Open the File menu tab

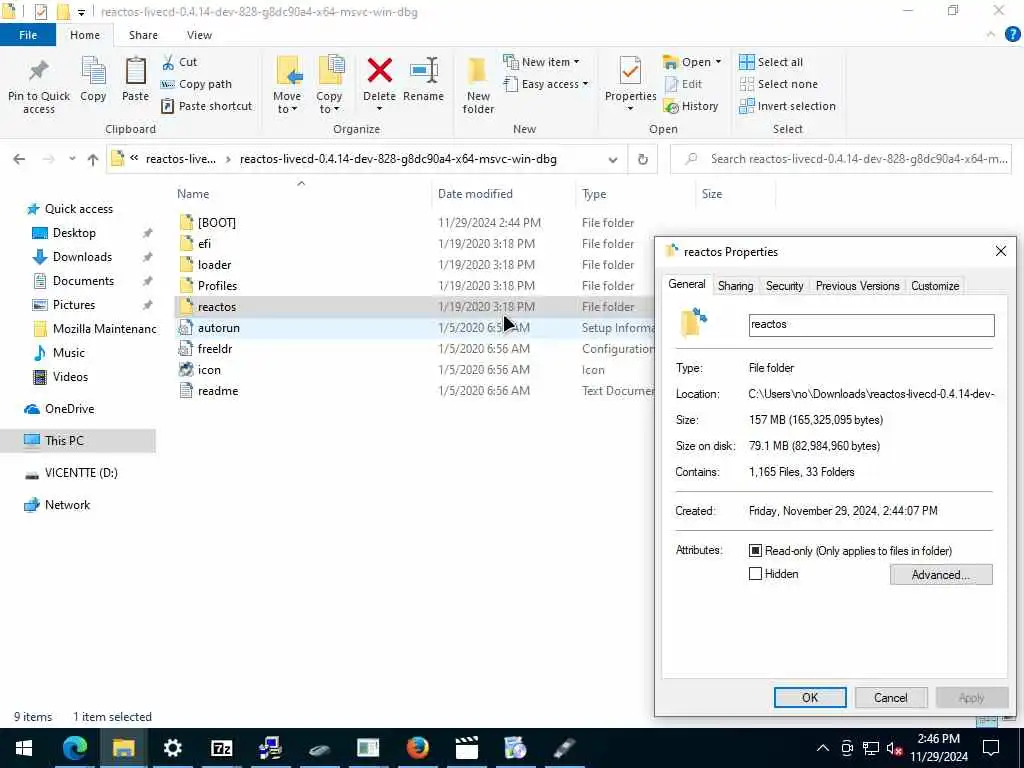click(28, 35)
